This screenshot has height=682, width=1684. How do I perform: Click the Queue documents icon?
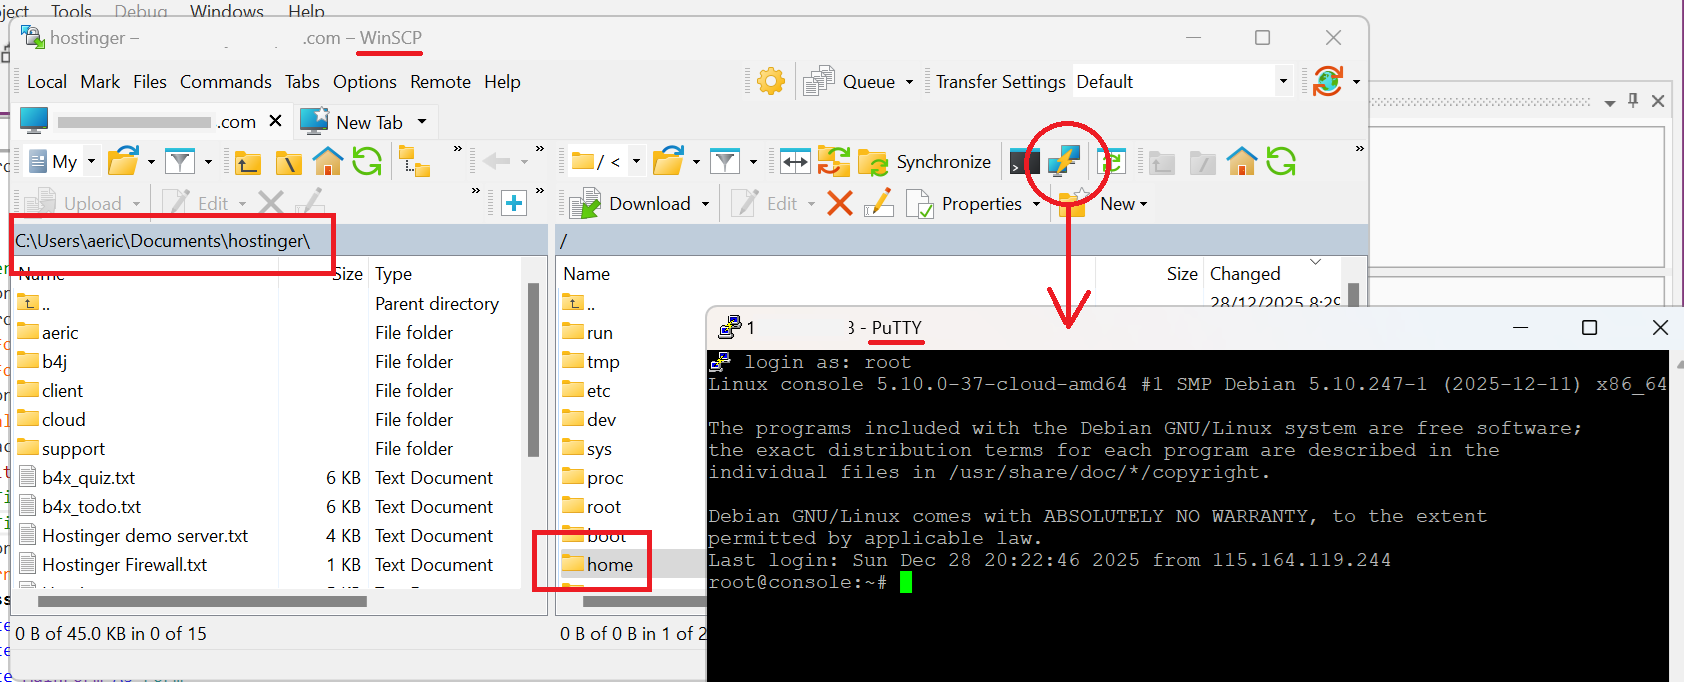coord(819,81)
